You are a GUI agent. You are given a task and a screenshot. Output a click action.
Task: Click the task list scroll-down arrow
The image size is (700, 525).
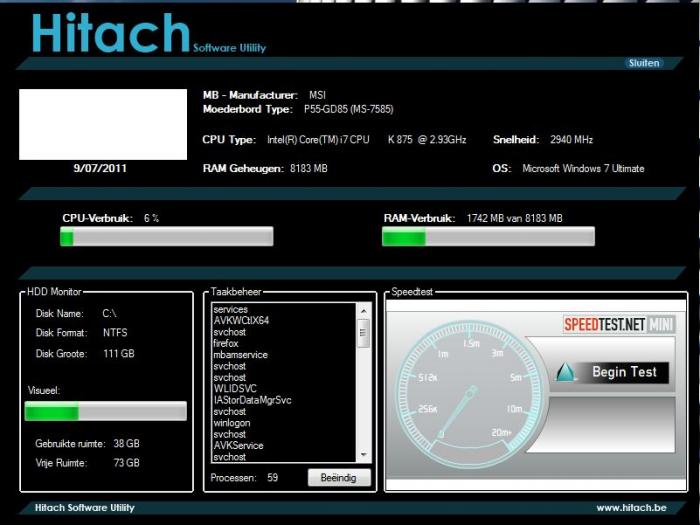pyautogui.click(x=363, y=454)
